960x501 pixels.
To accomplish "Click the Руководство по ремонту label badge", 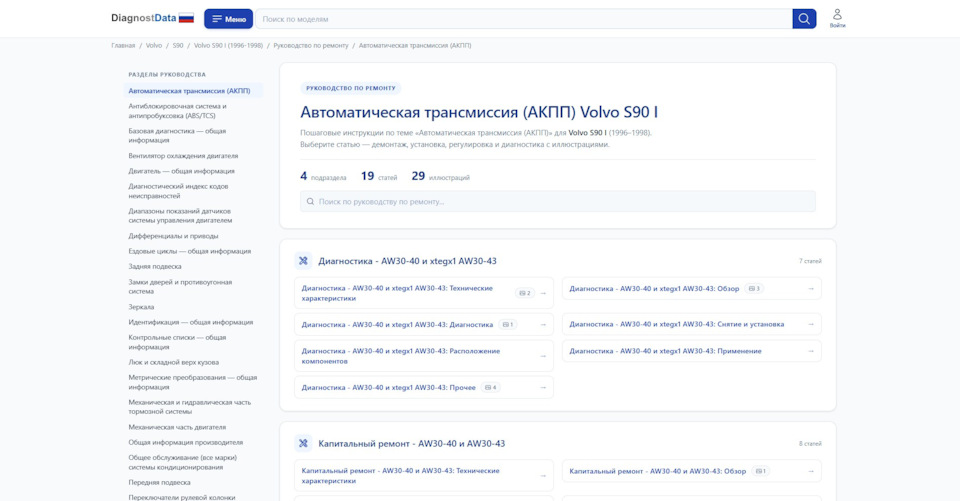I will (351, 88).
